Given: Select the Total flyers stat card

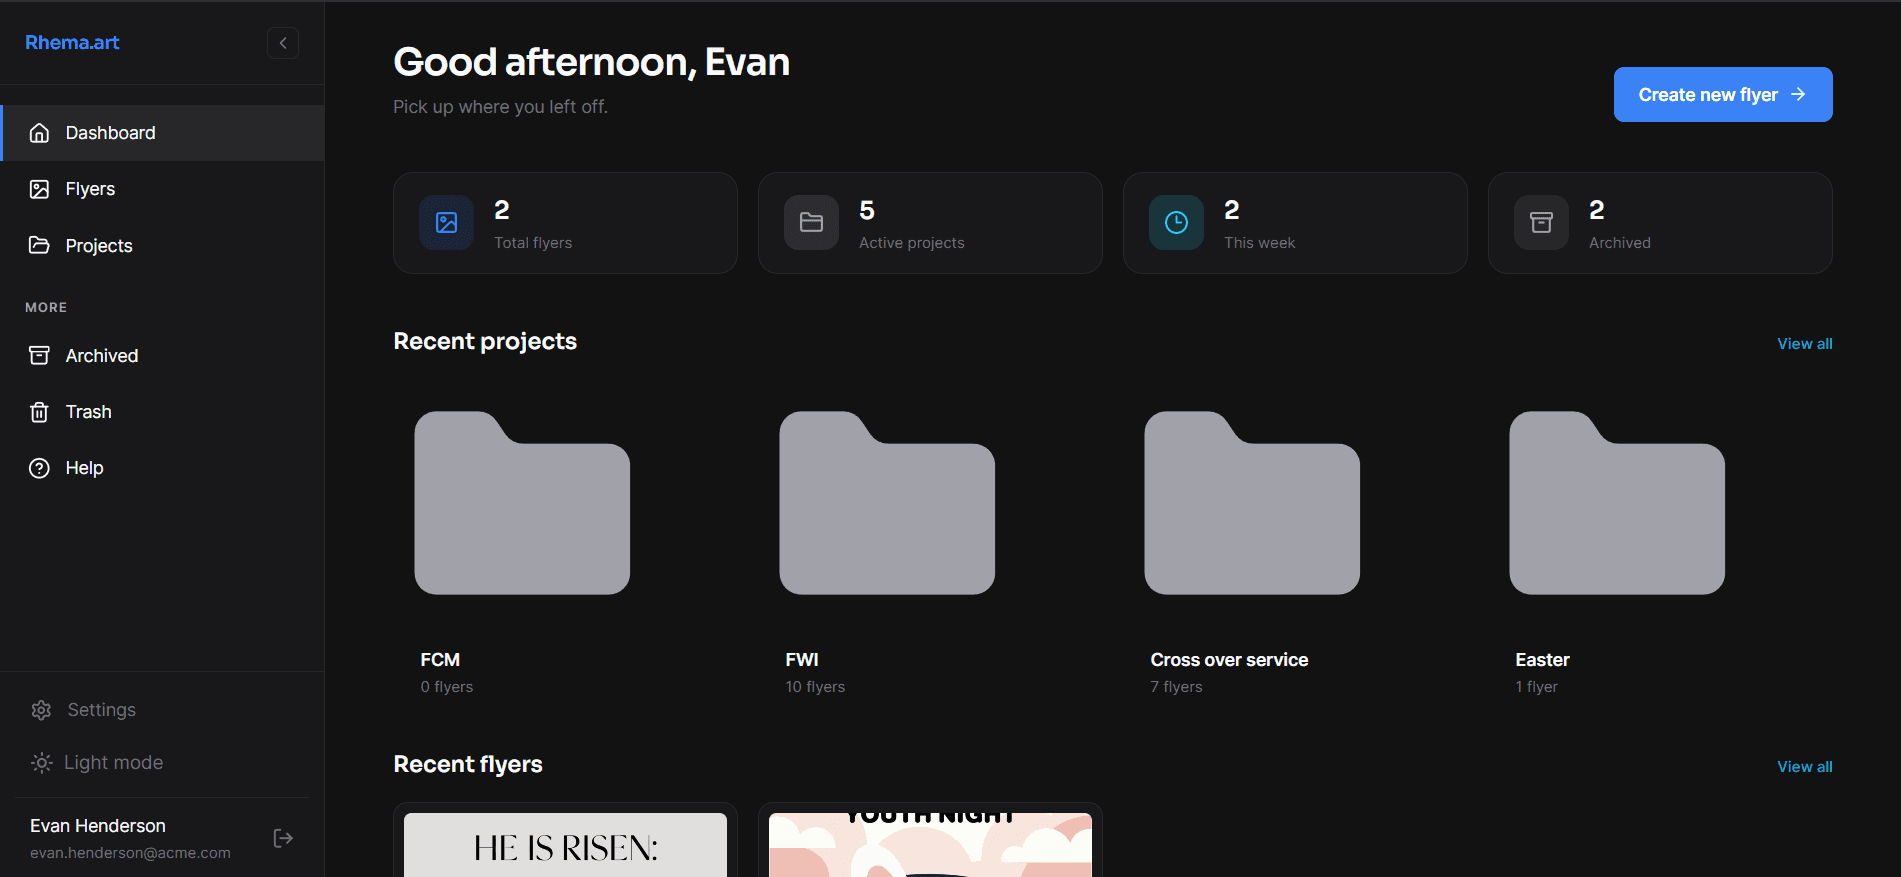Looking at the screenshot, I should (x=565, y=223).
